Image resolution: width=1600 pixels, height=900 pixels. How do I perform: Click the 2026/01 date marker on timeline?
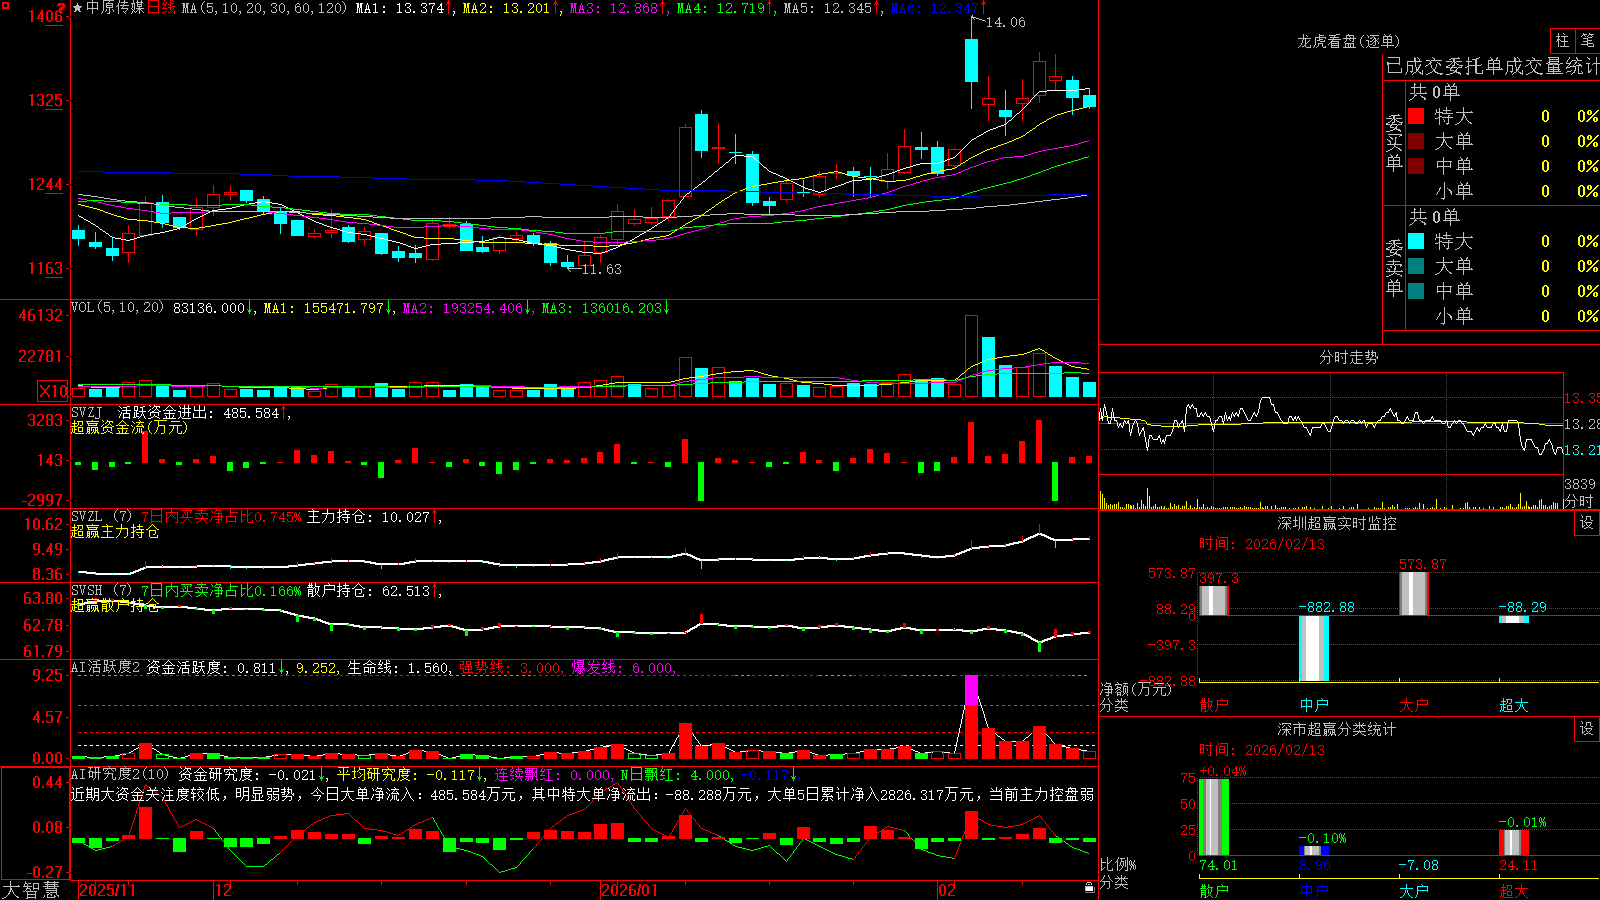pos(630,890)
